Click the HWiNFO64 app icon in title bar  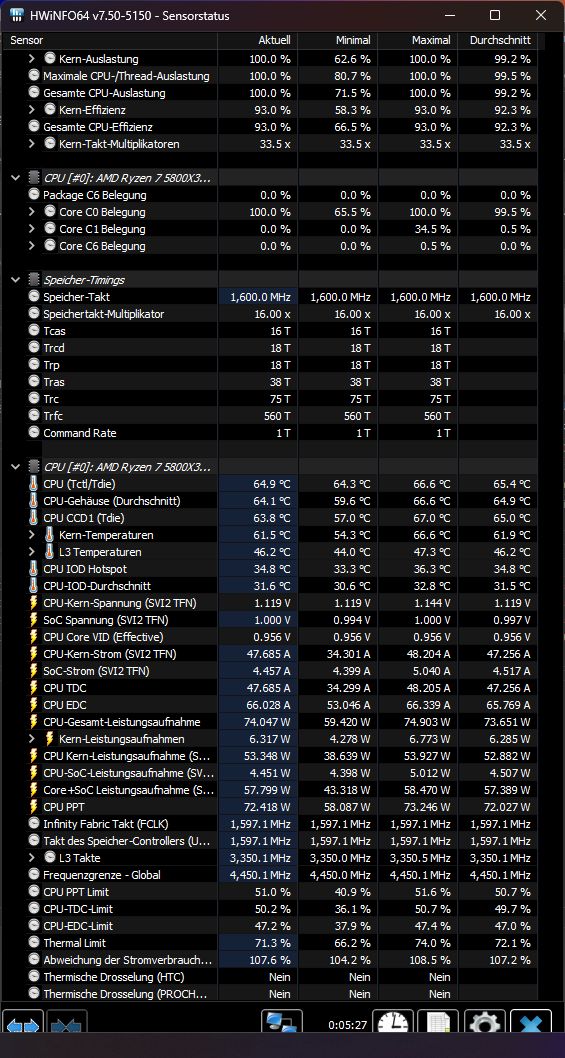click(16, 15)
